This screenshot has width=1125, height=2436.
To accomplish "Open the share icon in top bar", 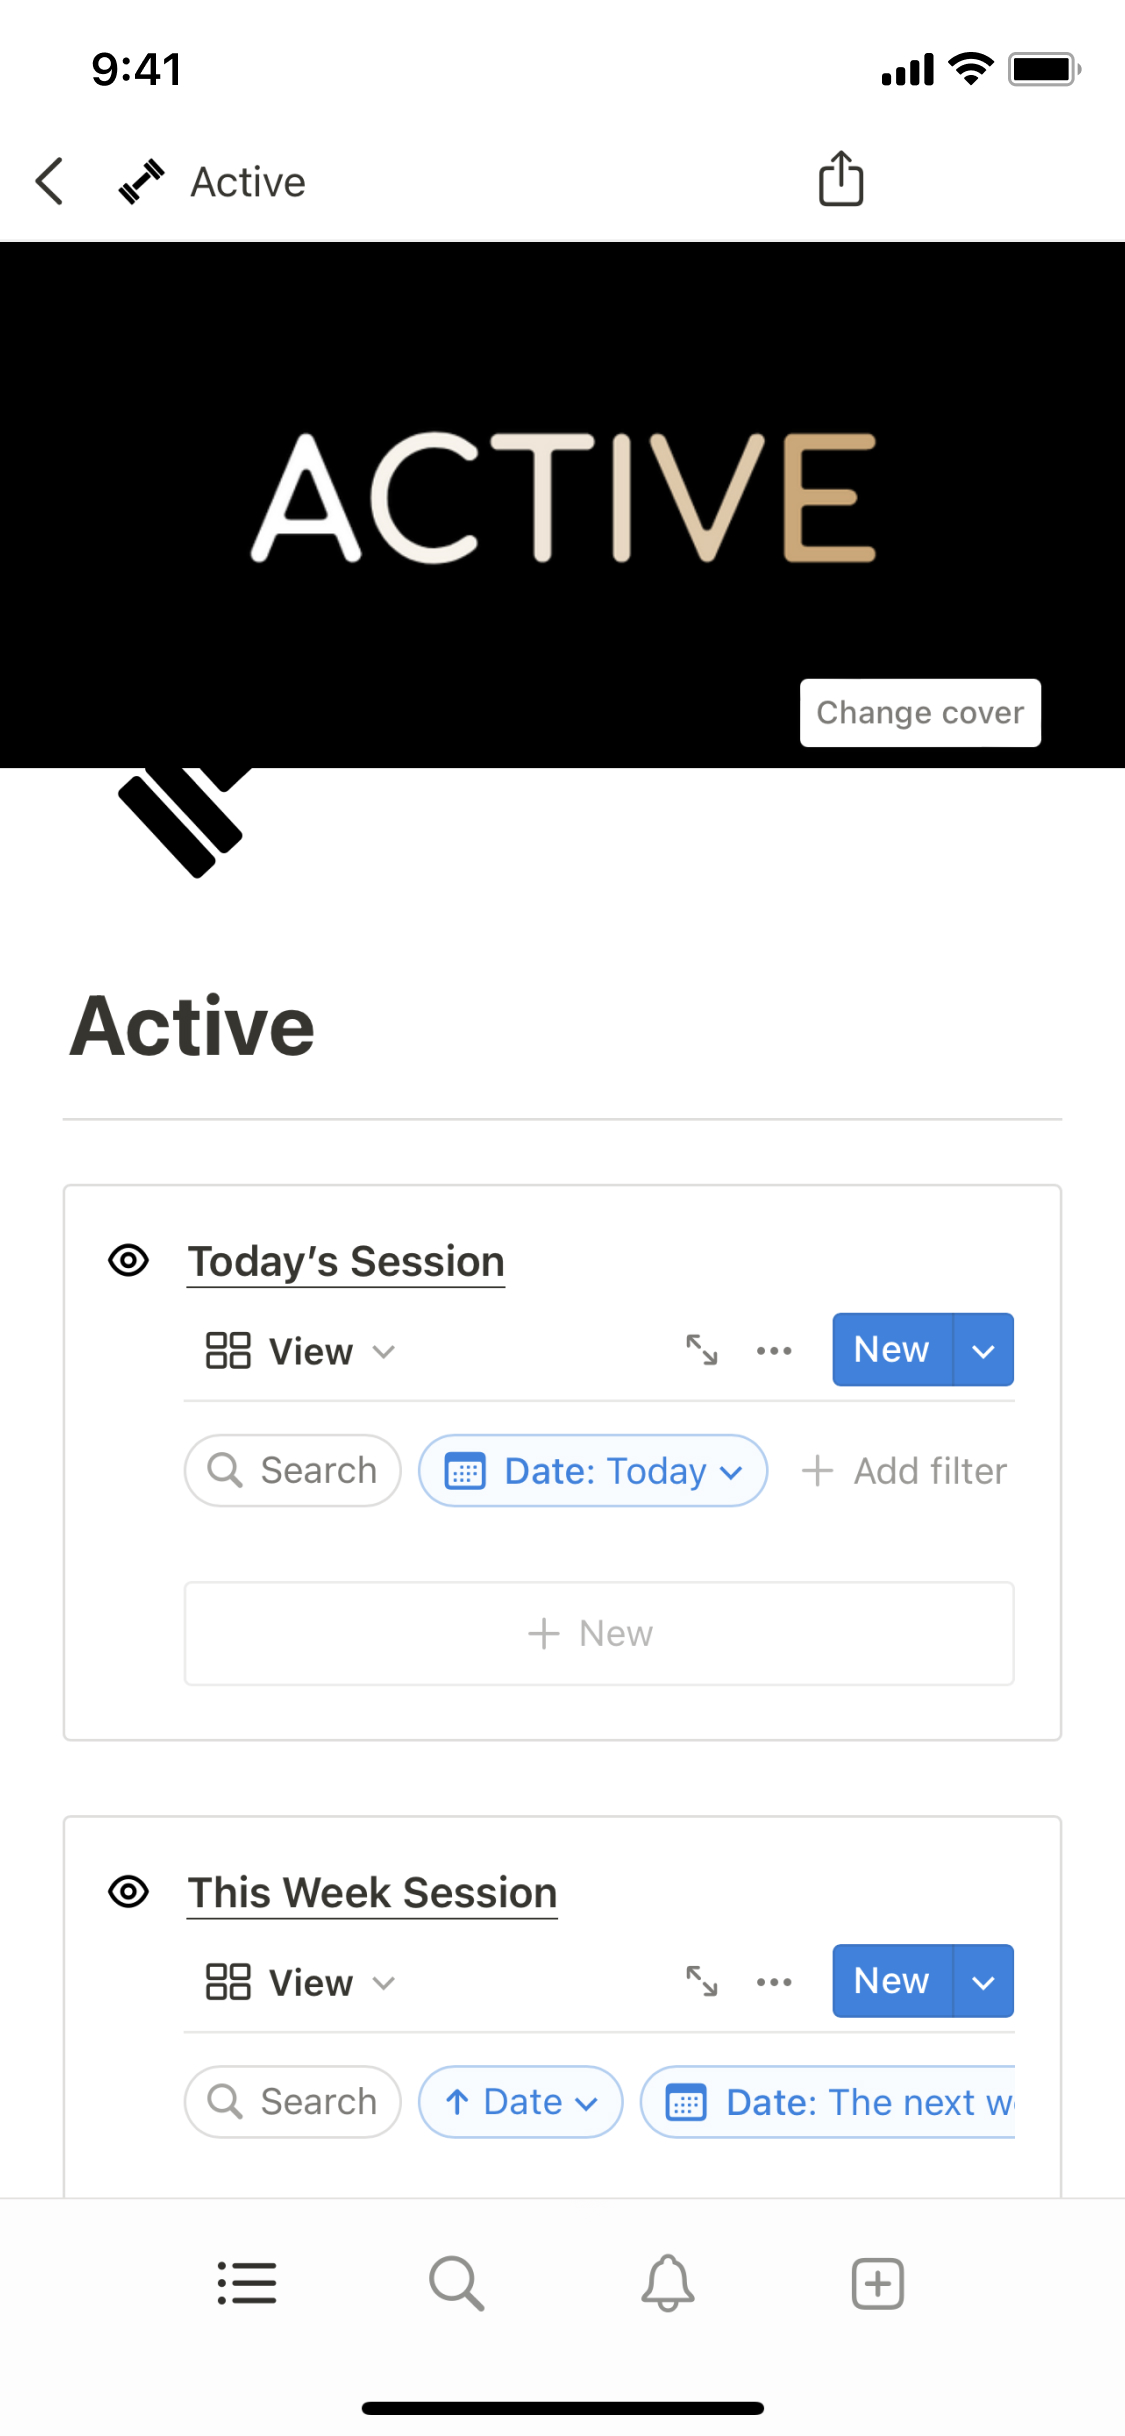I will (841, 179).
